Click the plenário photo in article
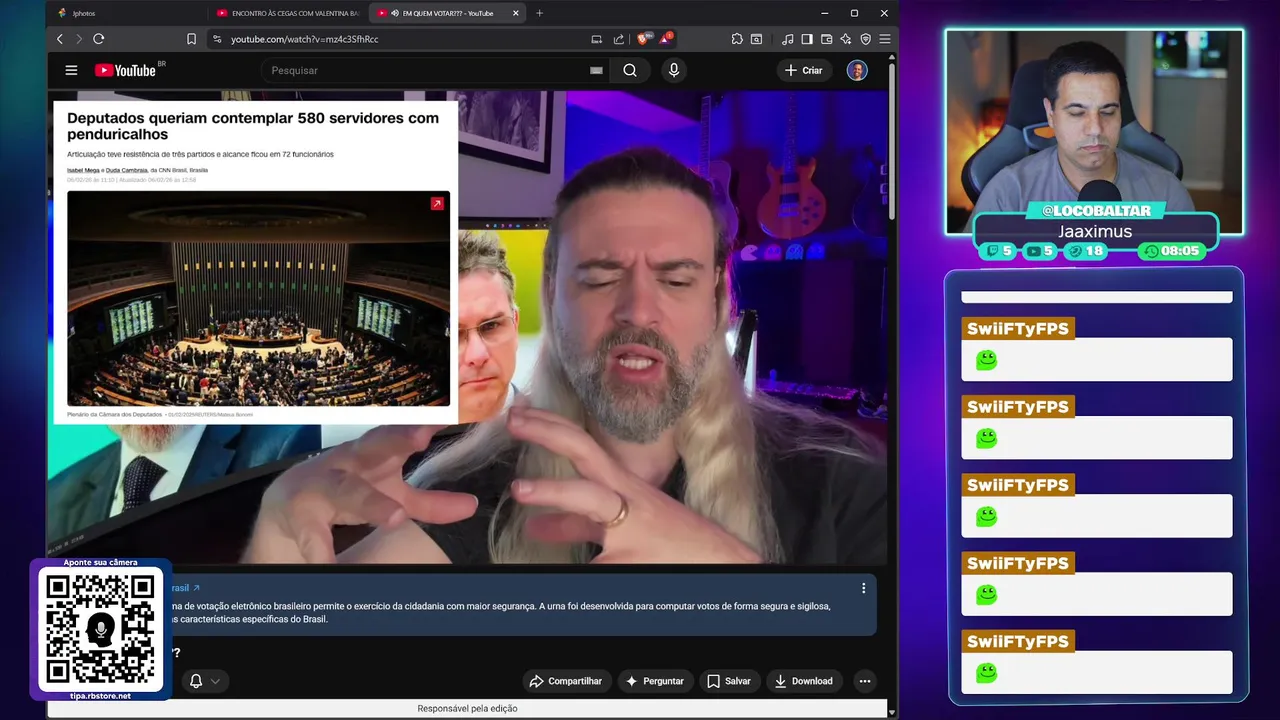The image size is (1280, 720). pos(258,298)
